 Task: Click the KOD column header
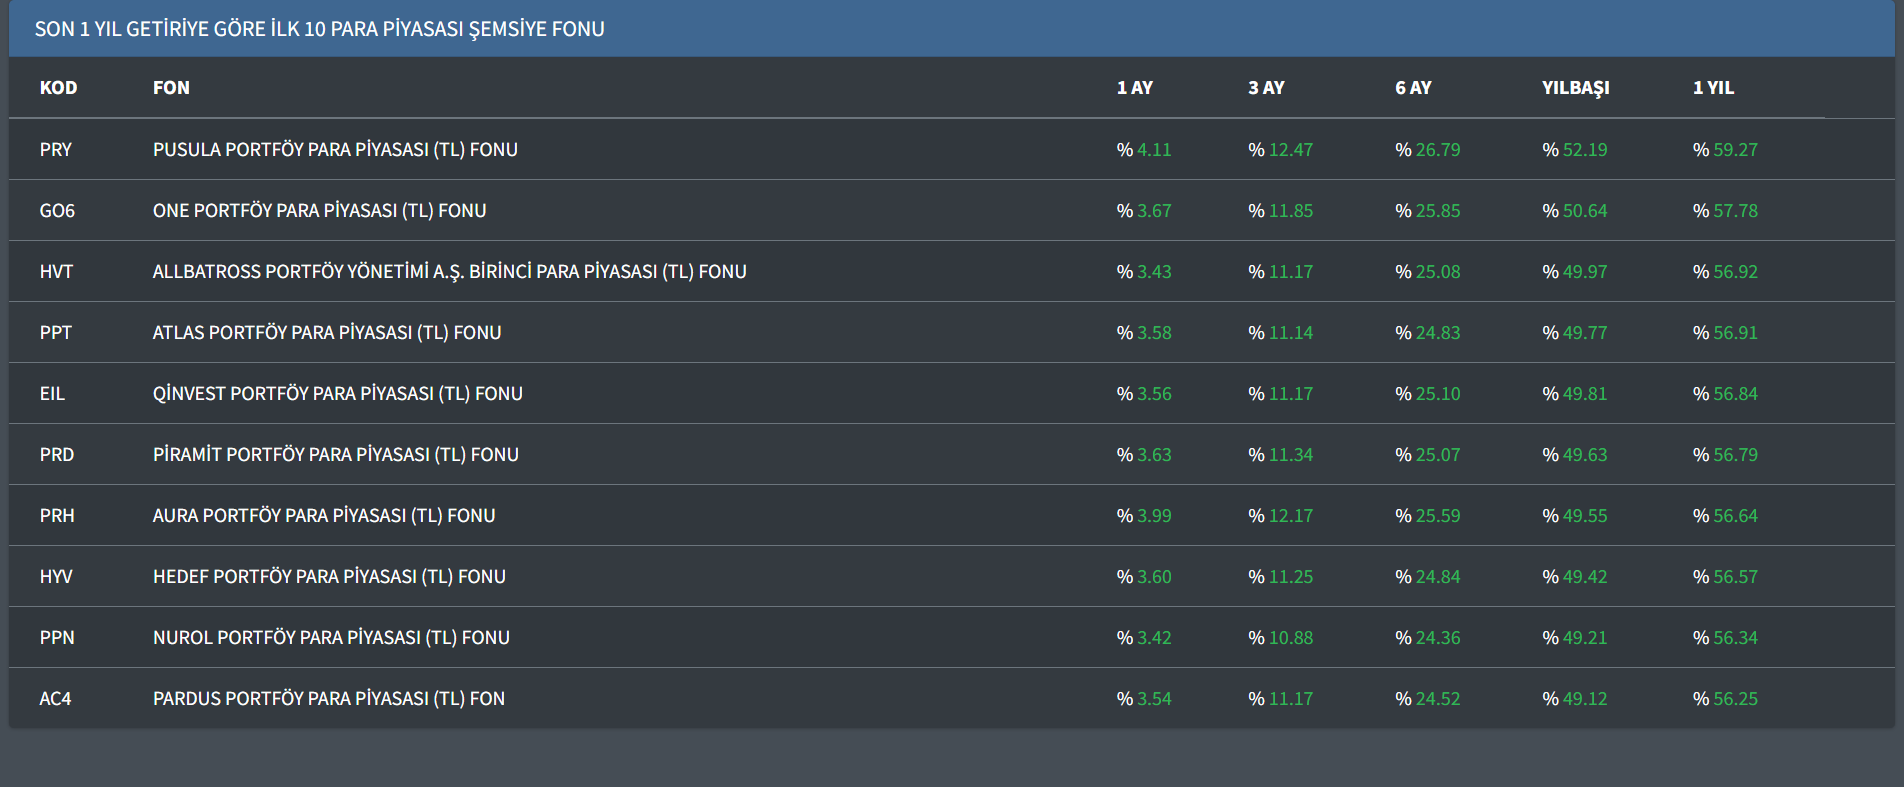(x=58, y=88)
